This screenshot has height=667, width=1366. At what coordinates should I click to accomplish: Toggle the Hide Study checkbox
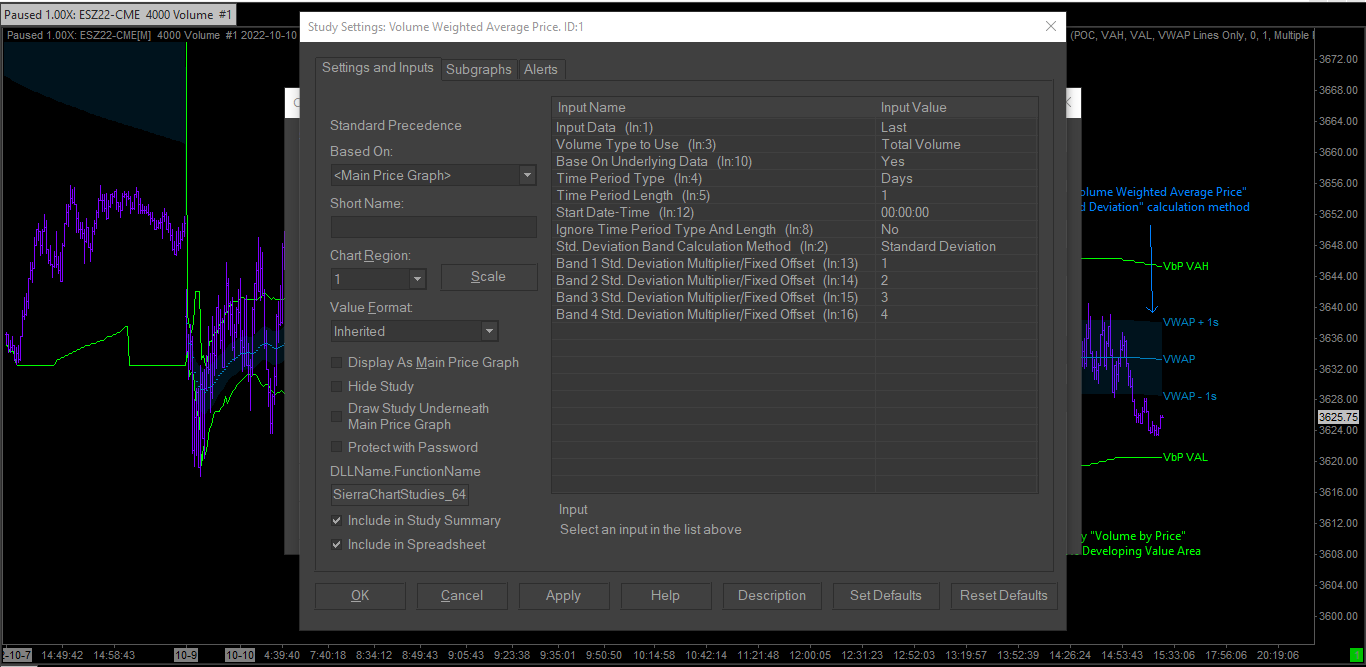pos(337,386)
